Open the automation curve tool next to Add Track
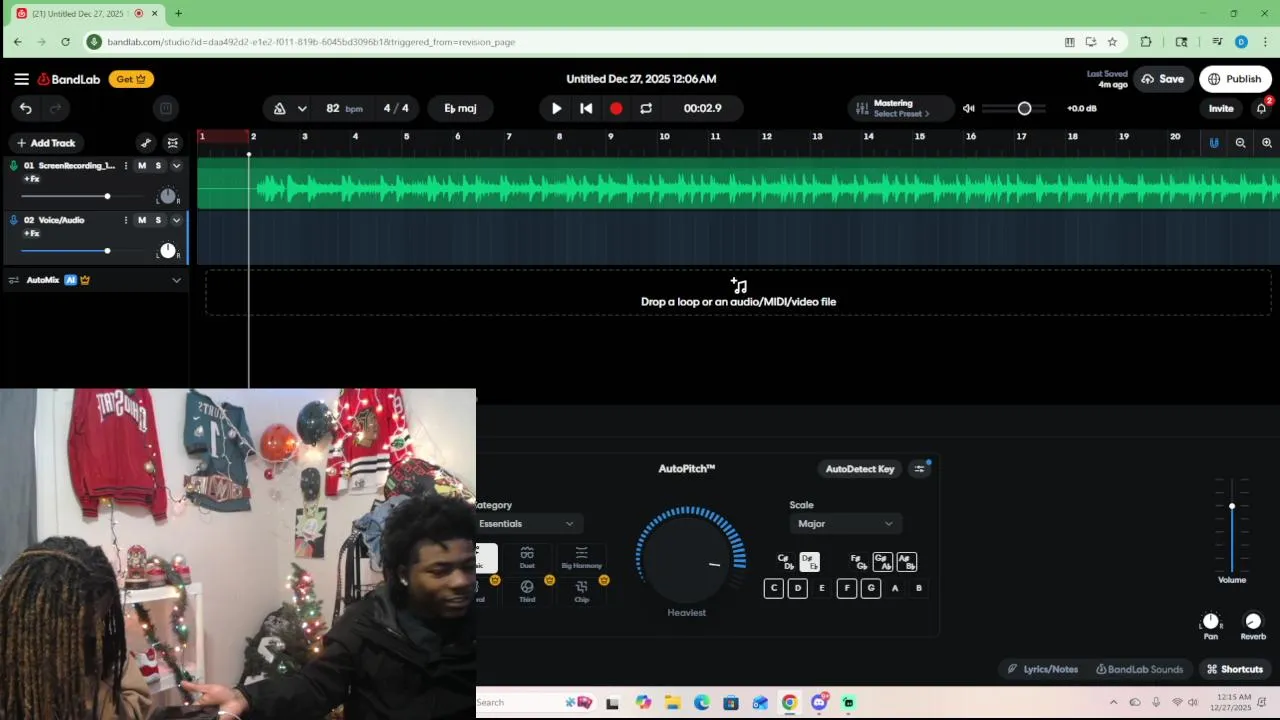 click(x=146, y=143)
